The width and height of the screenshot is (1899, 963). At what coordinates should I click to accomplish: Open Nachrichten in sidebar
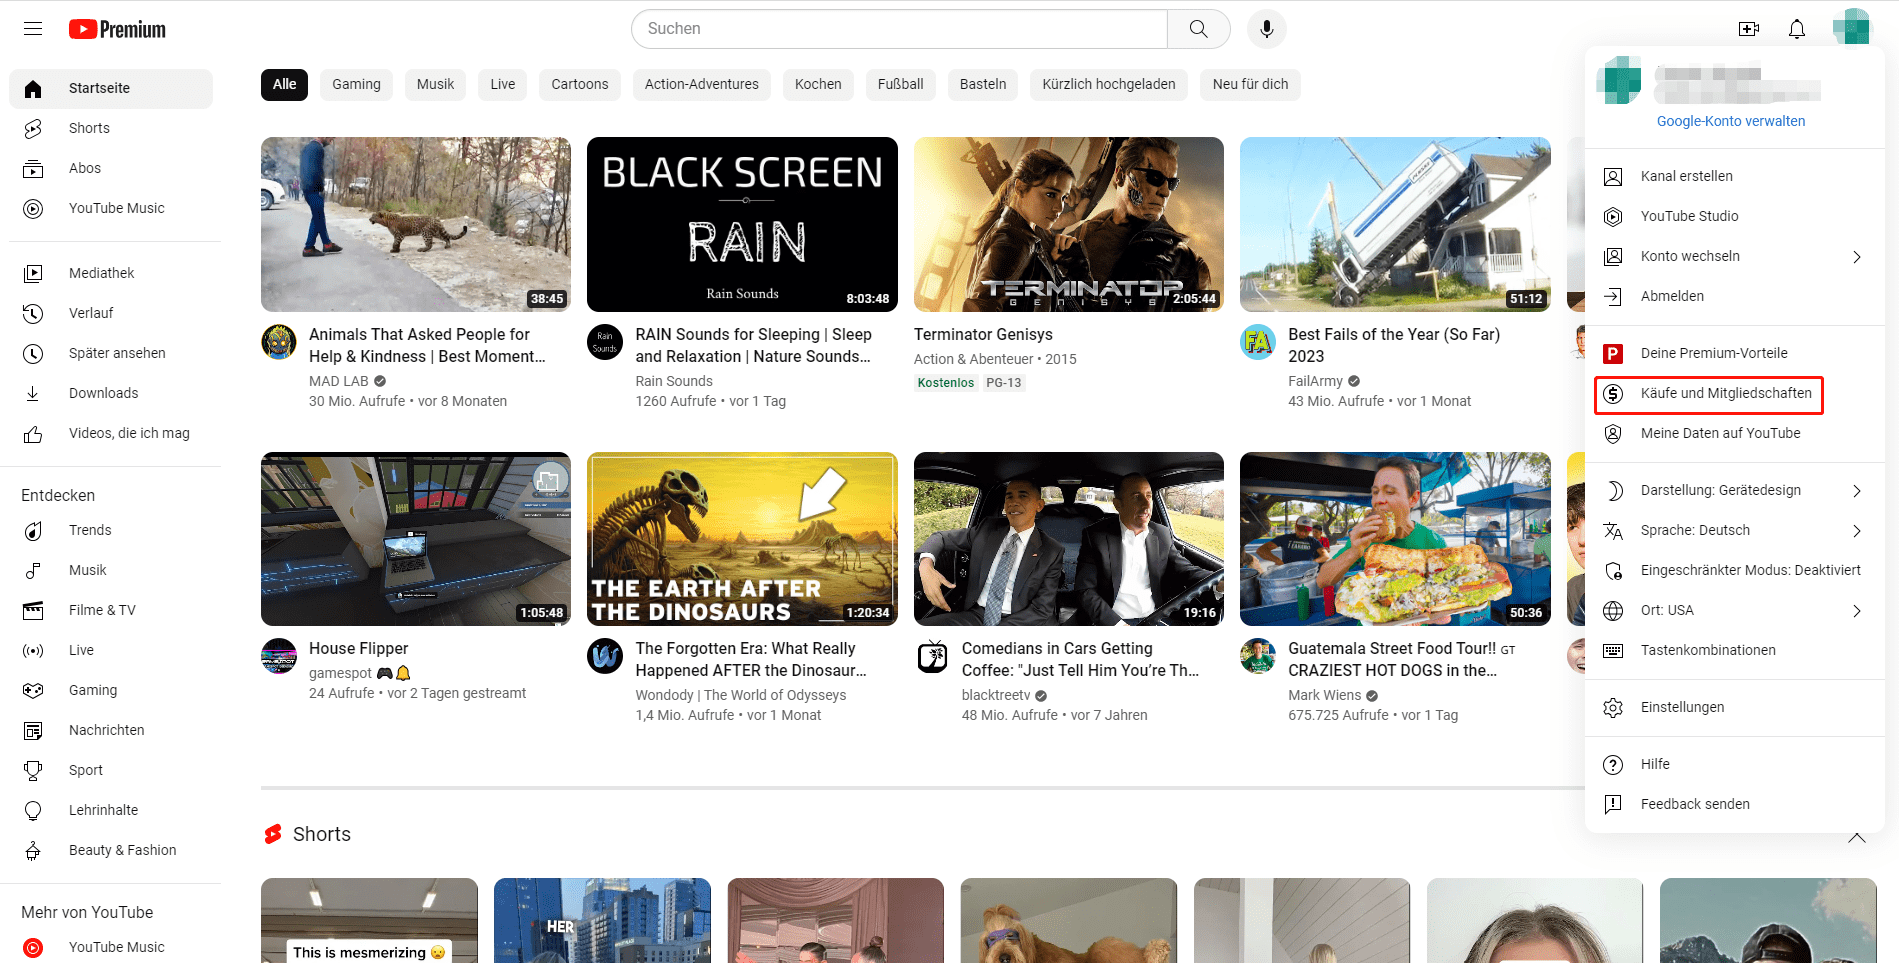click(111, 730)
